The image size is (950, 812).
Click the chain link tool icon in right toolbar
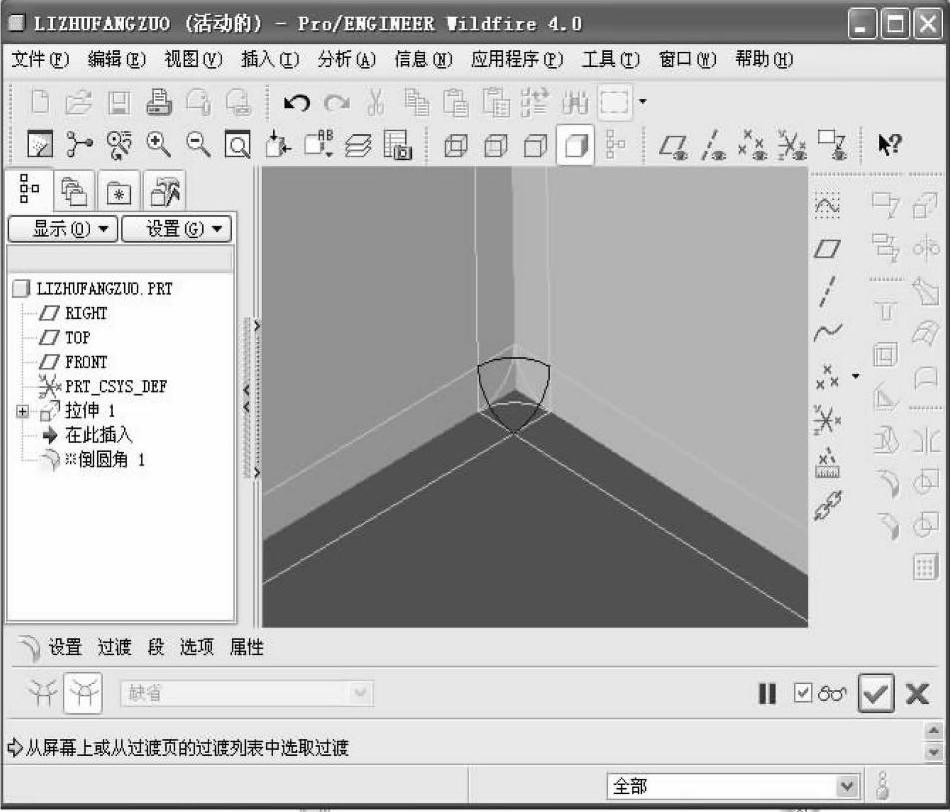827,505
